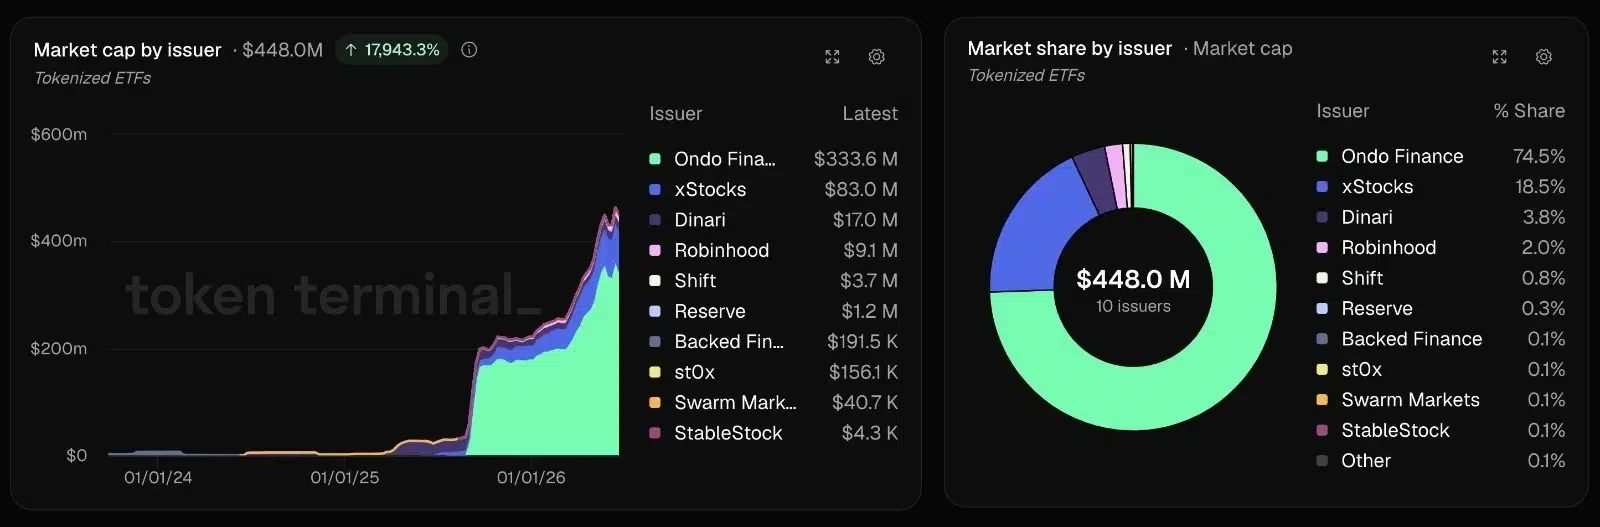
Task: Toggle Dinari series in Market cap legend
Action: click(x=773, y=220)
